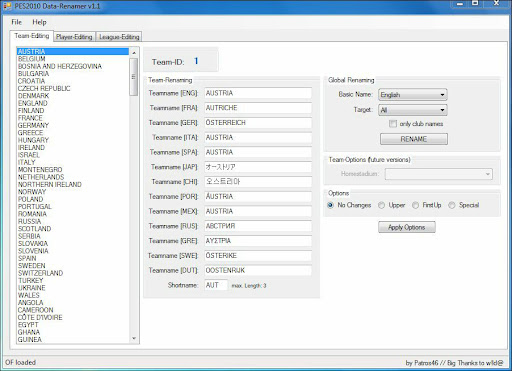The width and height of the screenshot is (512, 371).
Task: Switch to the League-Editing tab
Action: click(x=119, y=37)
